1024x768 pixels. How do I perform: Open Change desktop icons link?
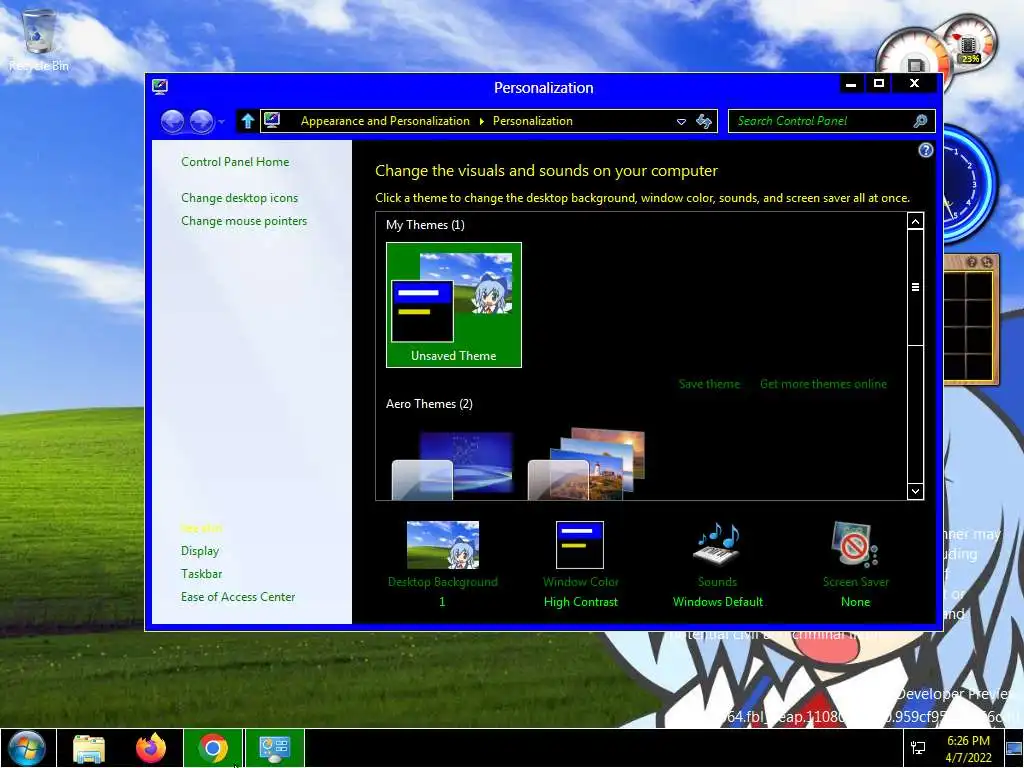tap(240, 198)
